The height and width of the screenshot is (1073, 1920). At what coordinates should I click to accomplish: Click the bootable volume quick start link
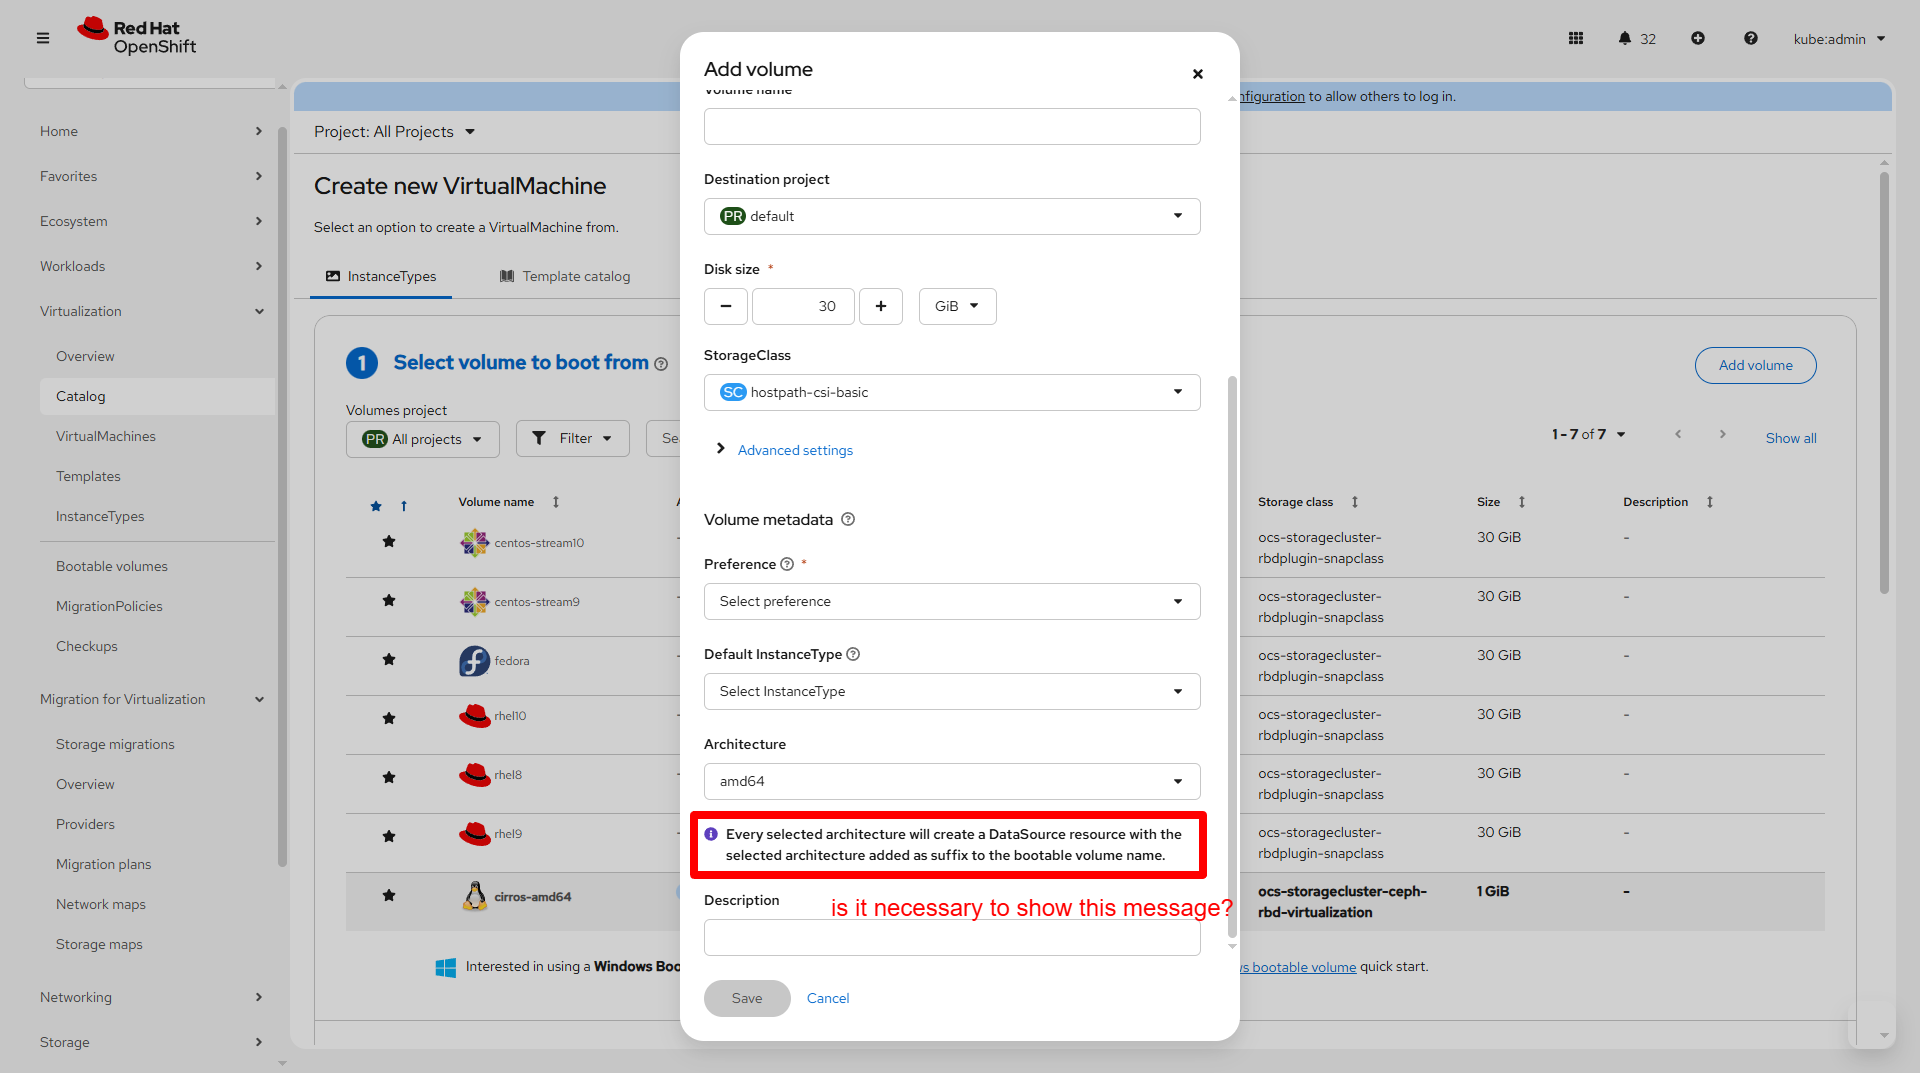(1298, 967)
